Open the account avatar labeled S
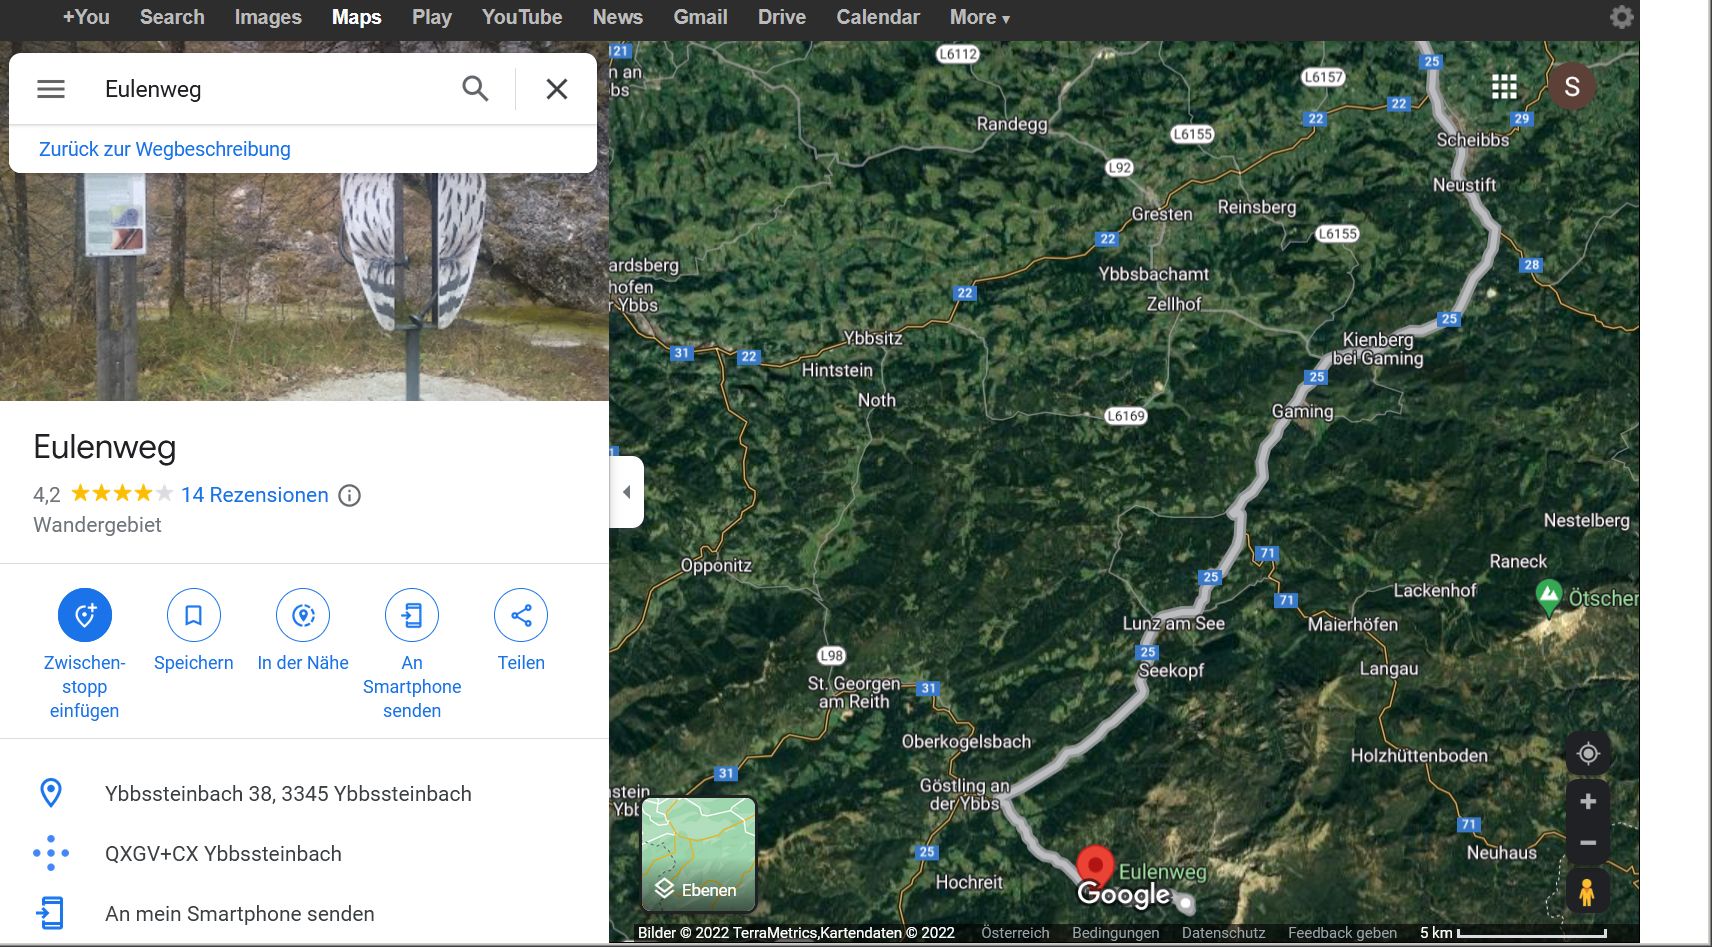Screen dimensions: 1712x947 pos(1572,87)
